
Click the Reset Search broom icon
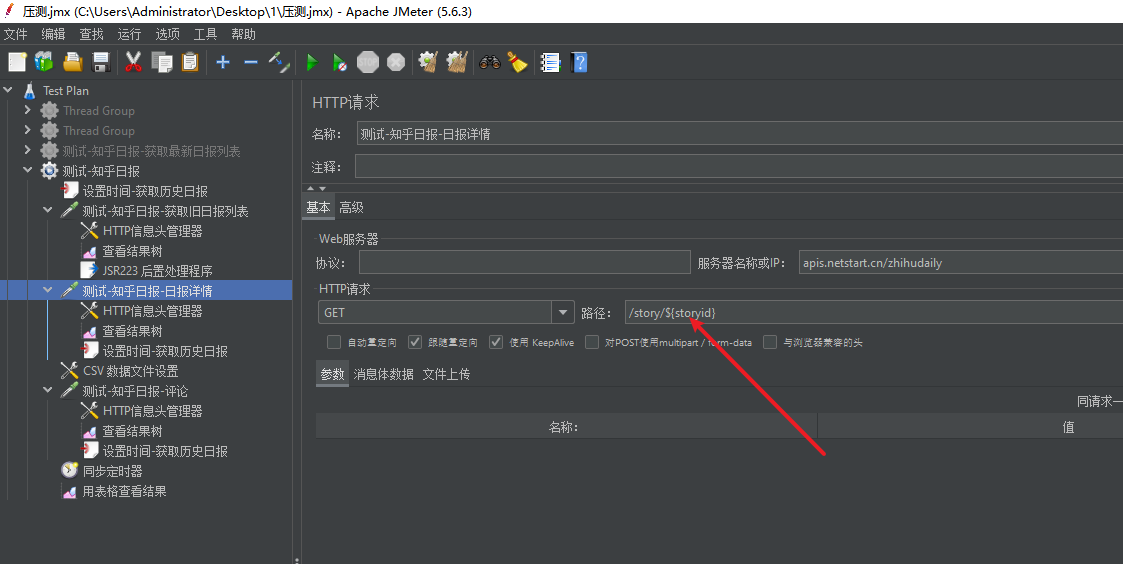517,62
